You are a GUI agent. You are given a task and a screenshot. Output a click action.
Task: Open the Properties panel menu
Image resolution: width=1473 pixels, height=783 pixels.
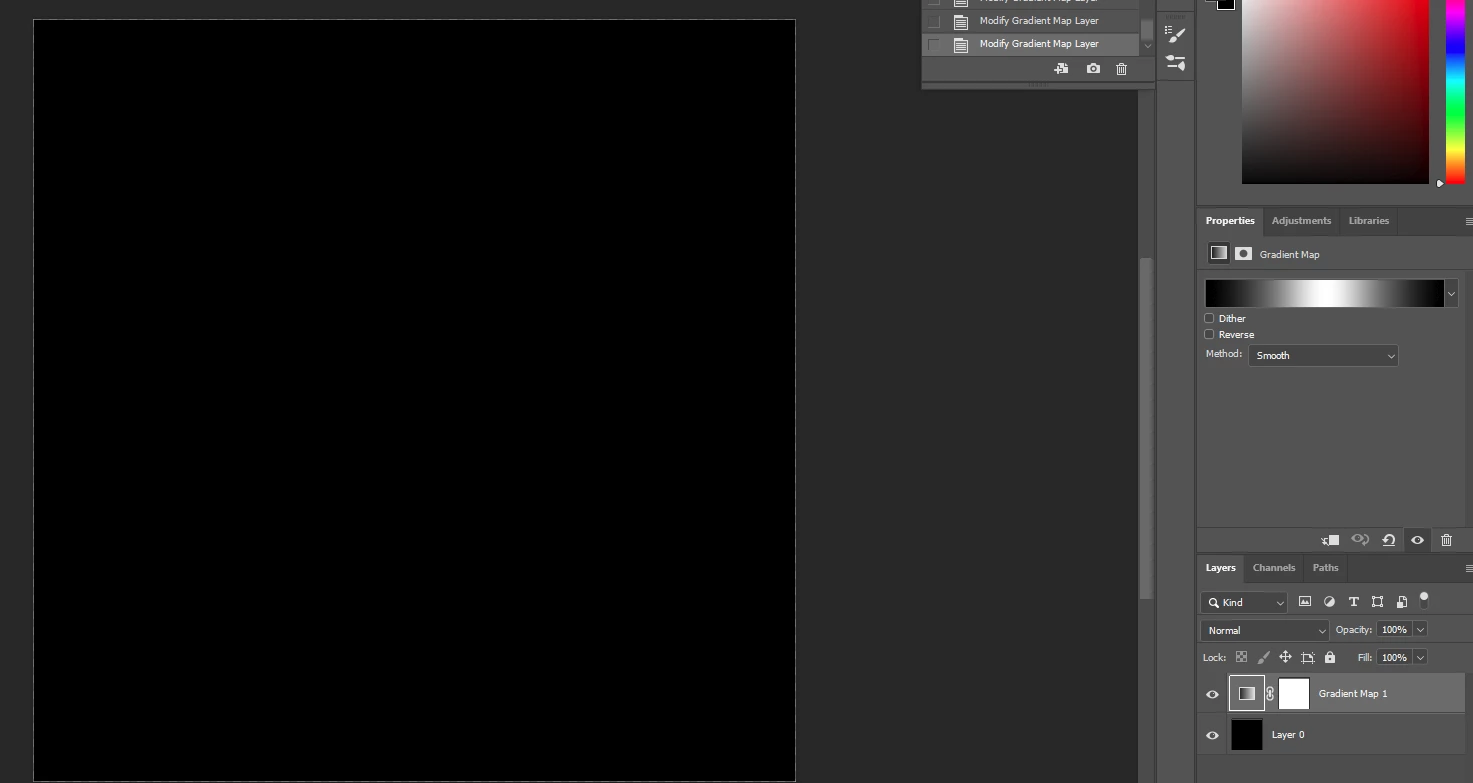click(x=1468, y=221)
